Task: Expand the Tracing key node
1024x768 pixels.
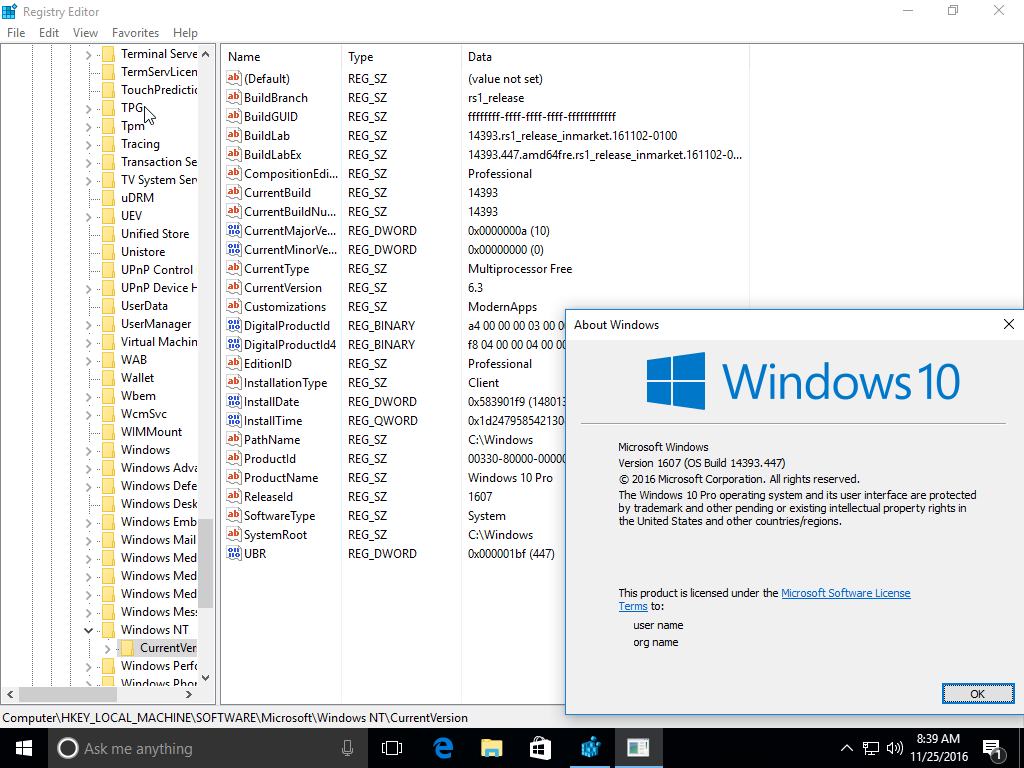Action: click(x=88, y=144)
